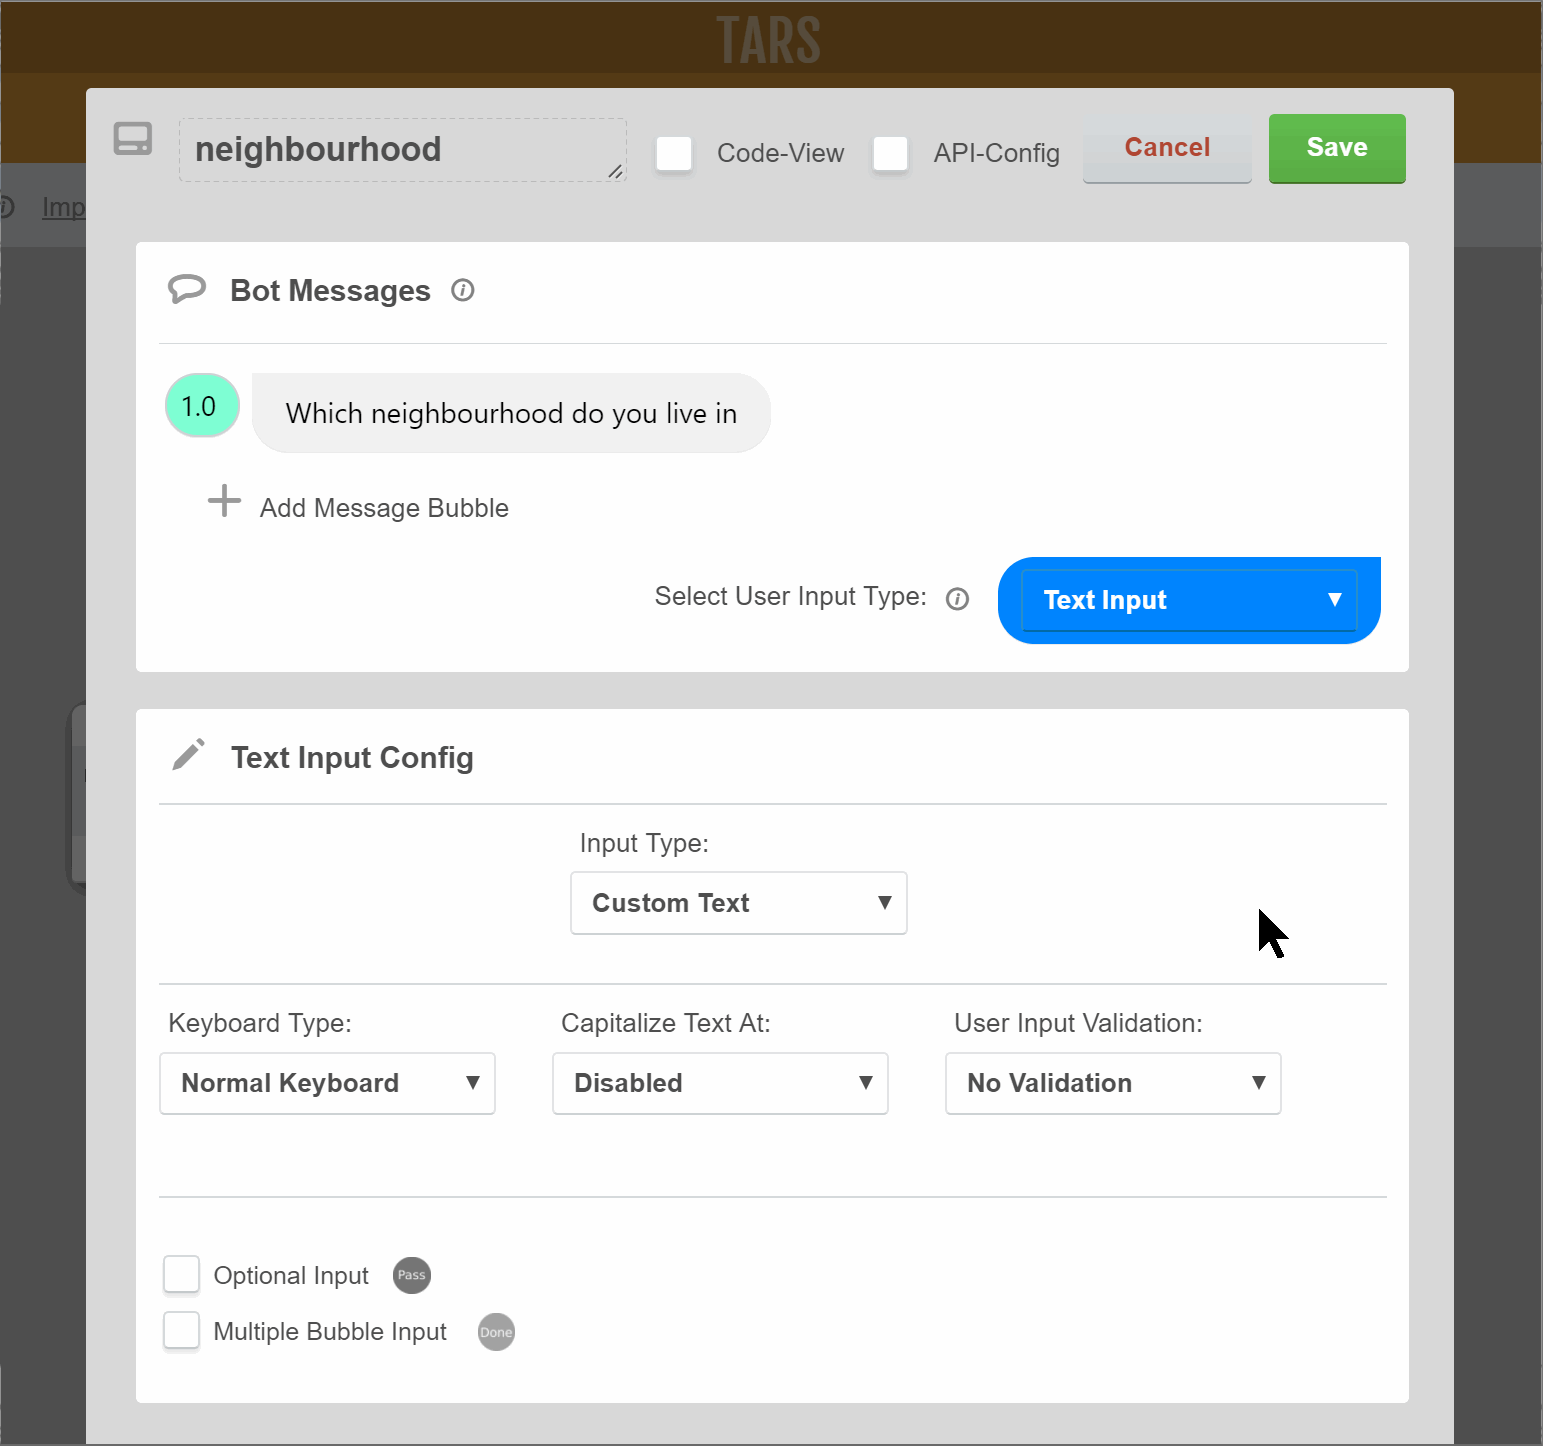
Task: Click the pencil icon in Text Input Config
Action: (188, 755)
